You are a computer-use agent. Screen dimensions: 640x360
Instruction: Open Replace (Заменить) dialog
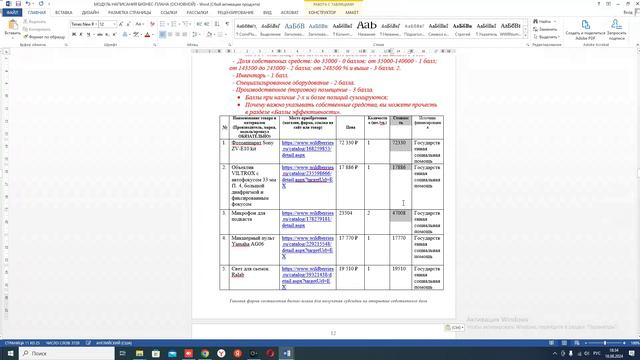pyautogui.click(x=545, y=29)
